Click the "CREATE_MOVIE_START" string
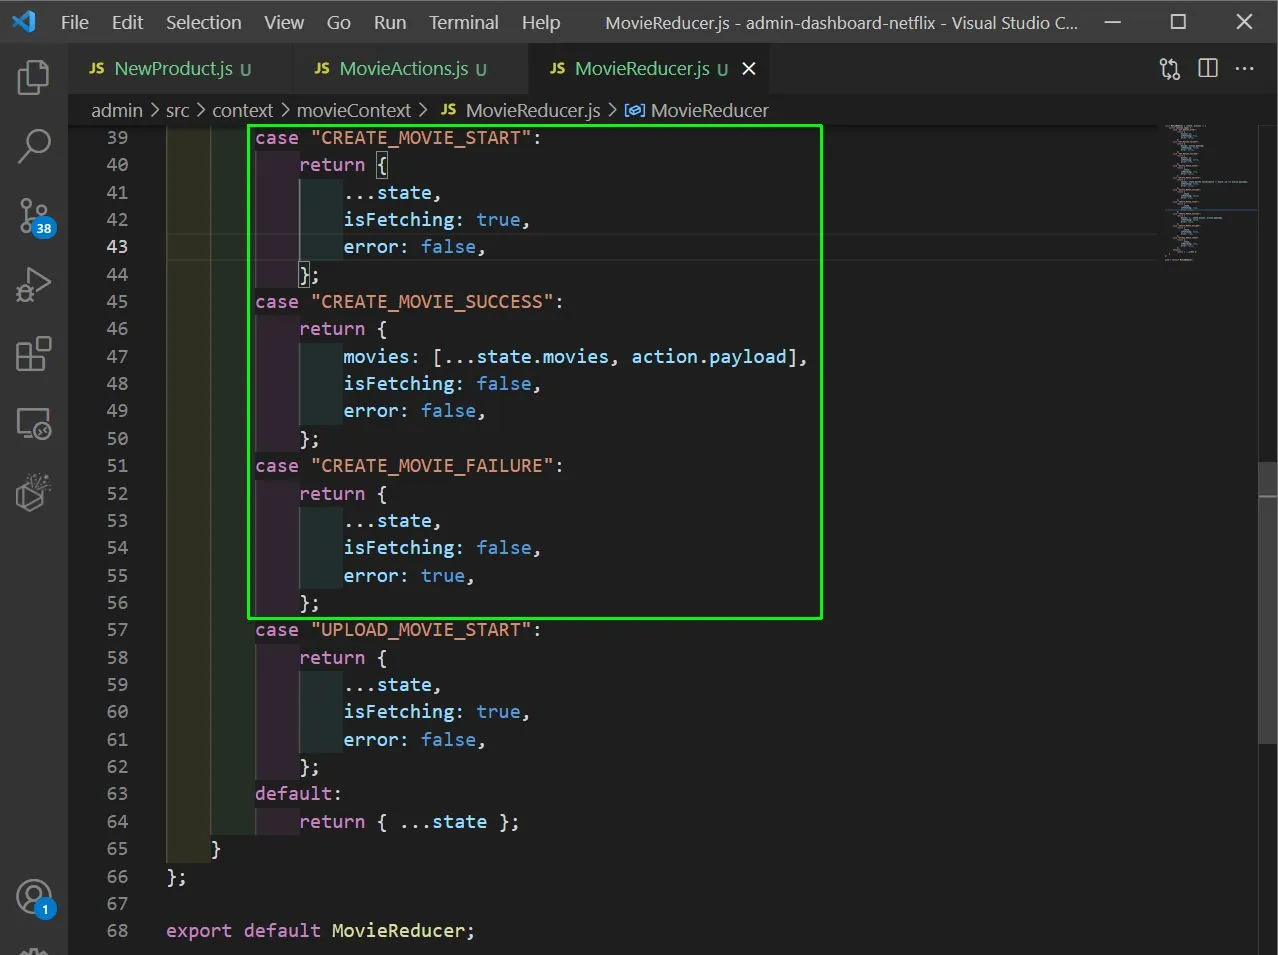The width and height of the screenshot is (1278, 955). pos(420,138)
